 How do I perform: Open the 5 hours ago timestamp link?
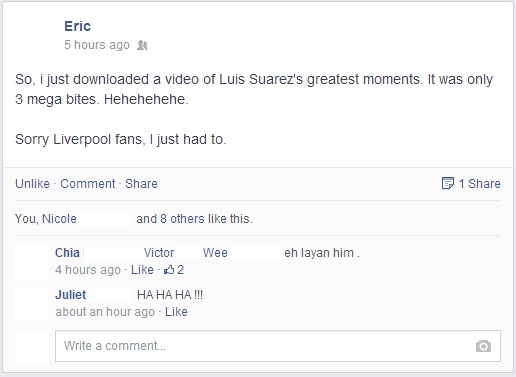97,45
